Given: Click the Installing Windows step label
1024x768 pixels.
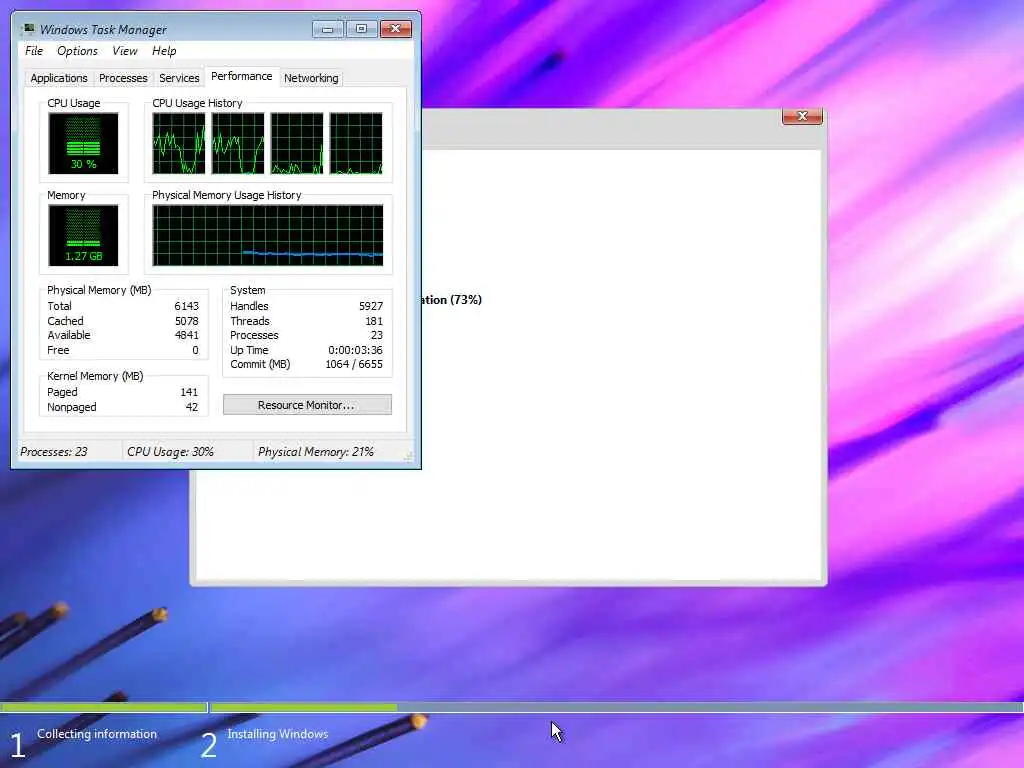Looking at the screenshot, I should point(278,734).
